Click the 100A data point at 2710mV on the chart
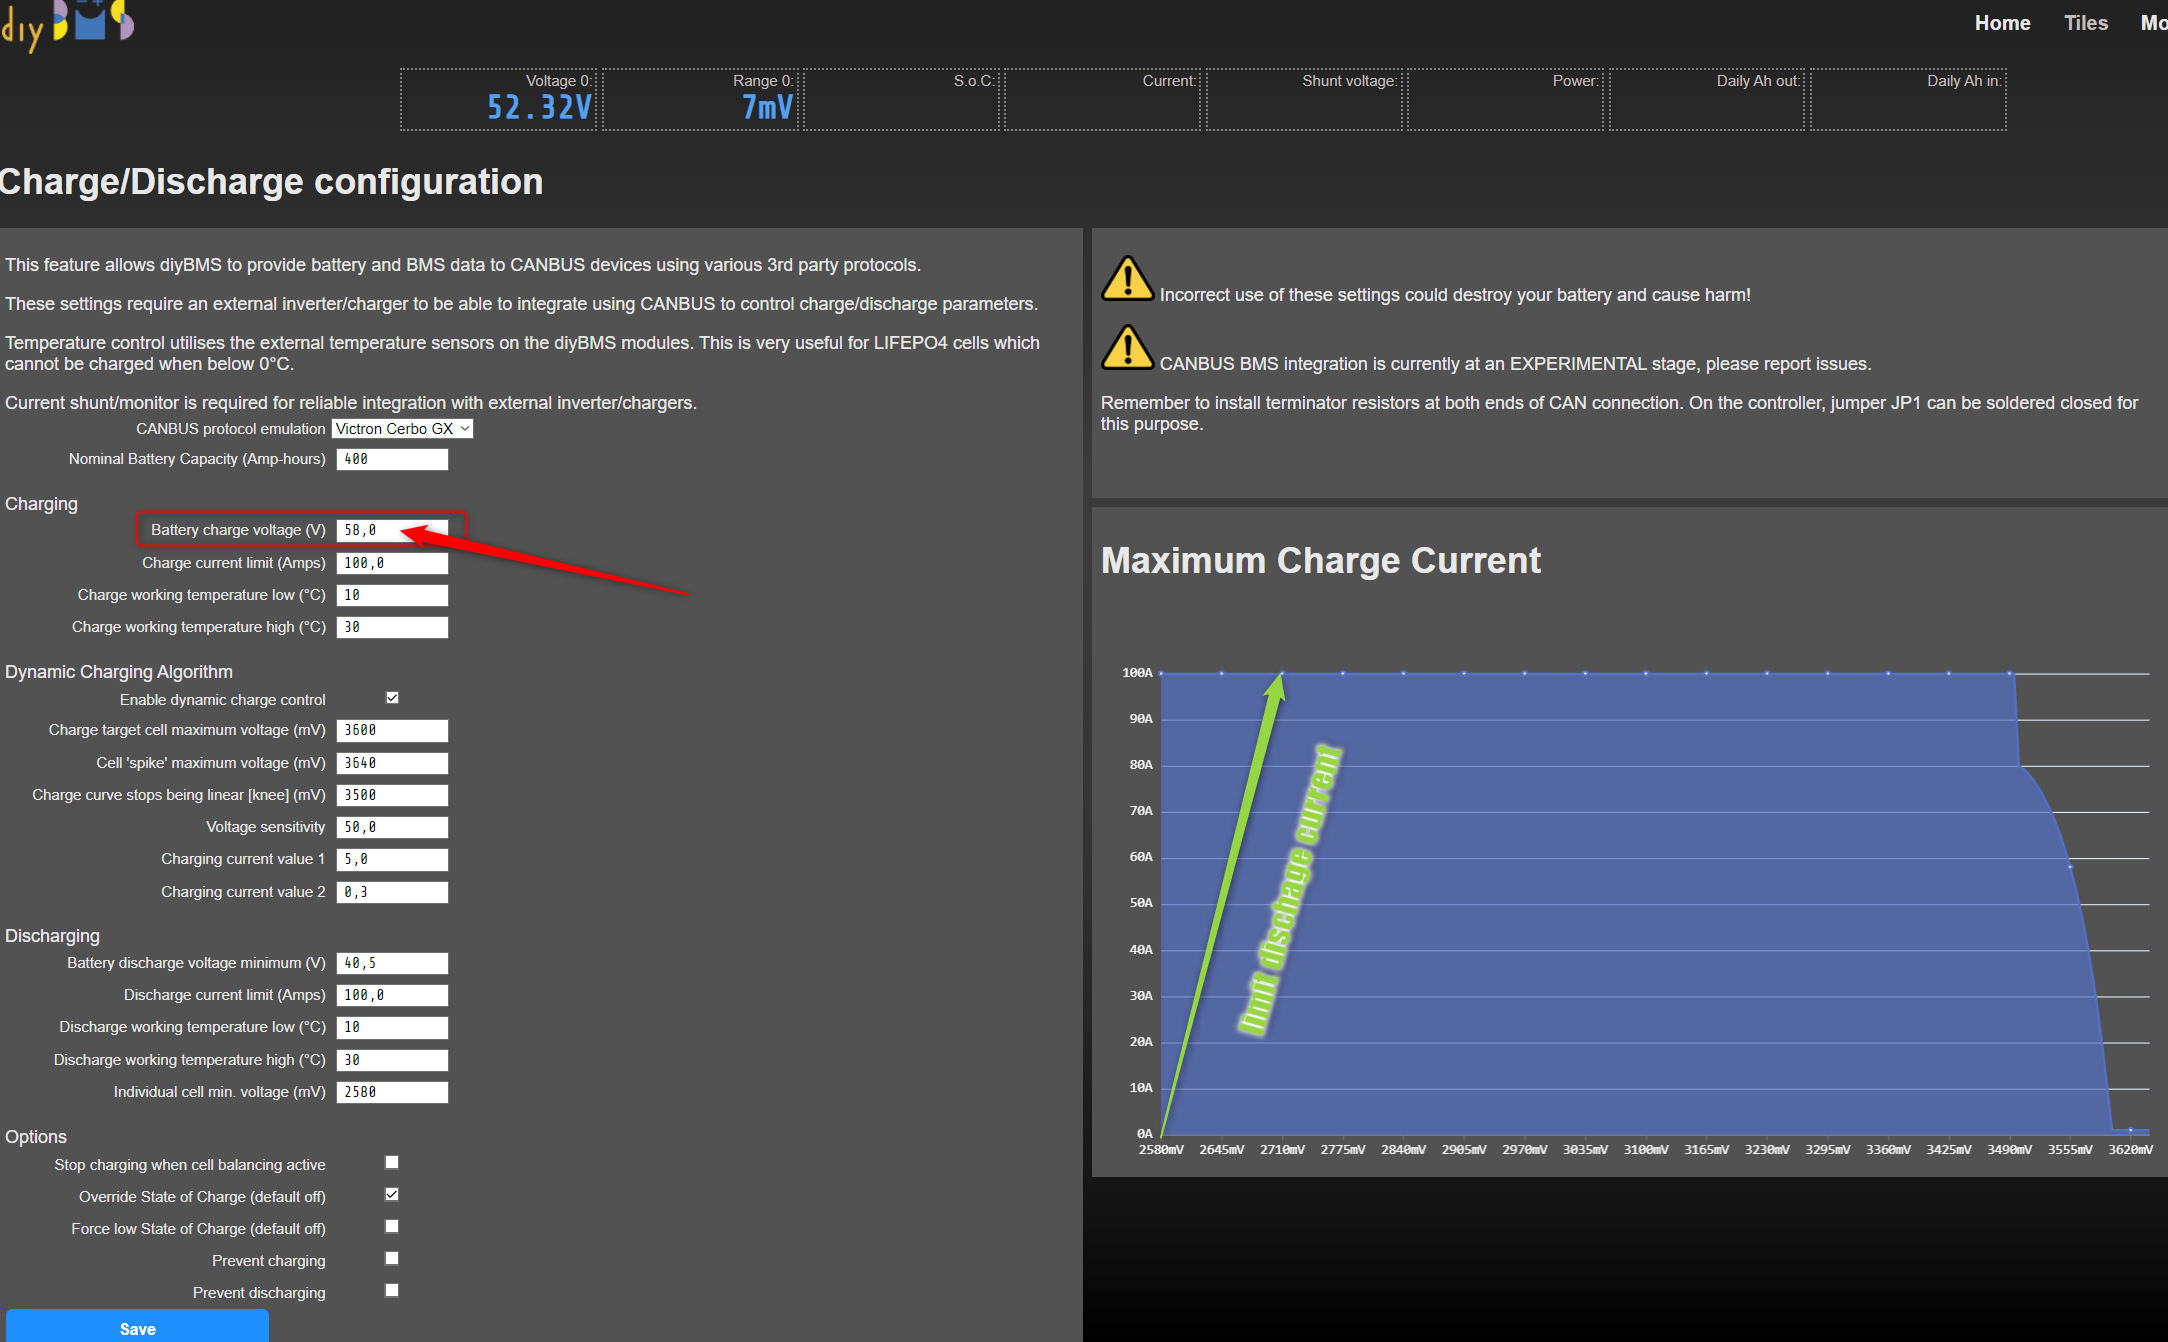Viewport: 2168px width, 1342px height. [1282, 673]
